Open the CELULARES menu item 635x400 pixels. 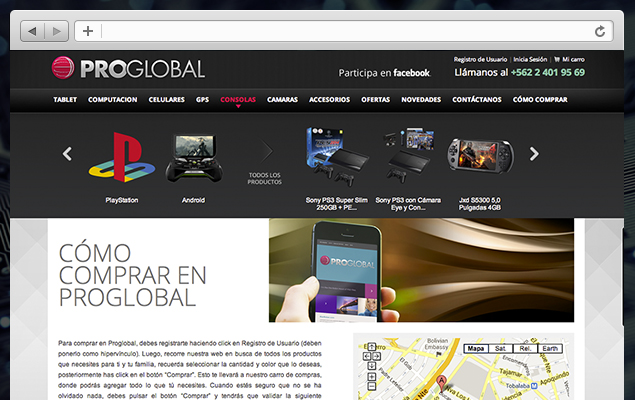[166, 100]
